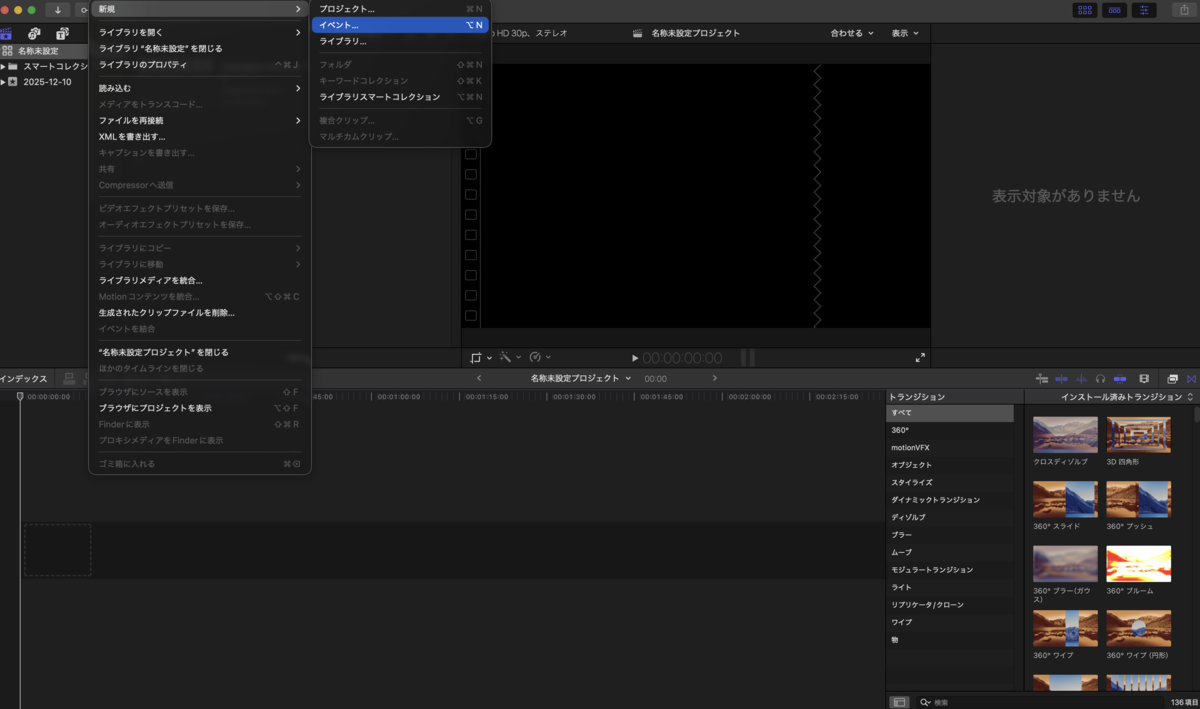
Task: Show the Effects browser icon
Action: point(1173,379)
